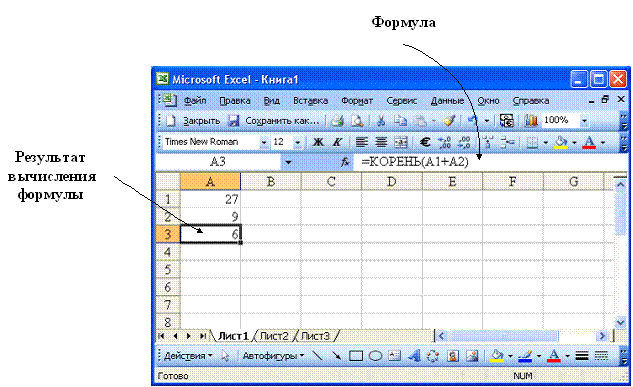Open the Справка menu
The image size is (633, 387).
pos(530,100)
